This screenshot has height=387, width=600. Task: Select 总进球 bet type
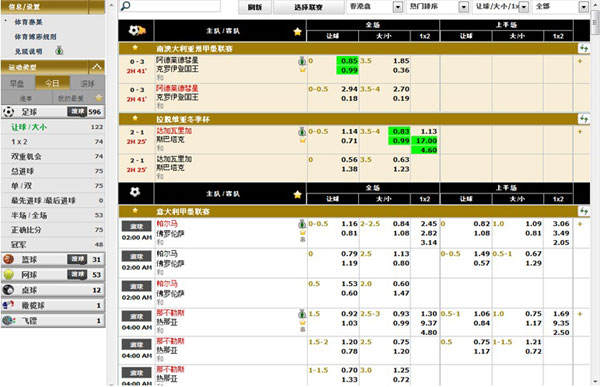[x=23, y=171]
